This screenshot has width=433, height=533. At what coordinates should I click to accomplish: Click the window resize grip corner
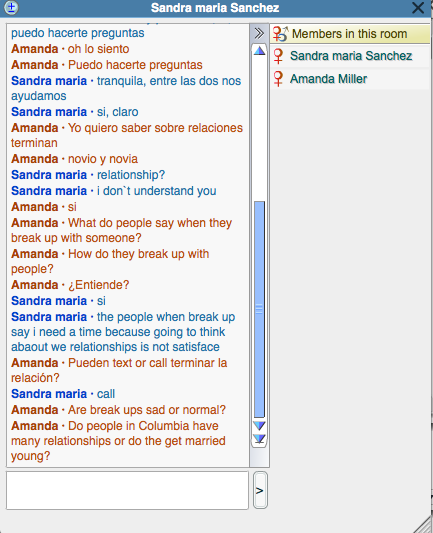422,524
